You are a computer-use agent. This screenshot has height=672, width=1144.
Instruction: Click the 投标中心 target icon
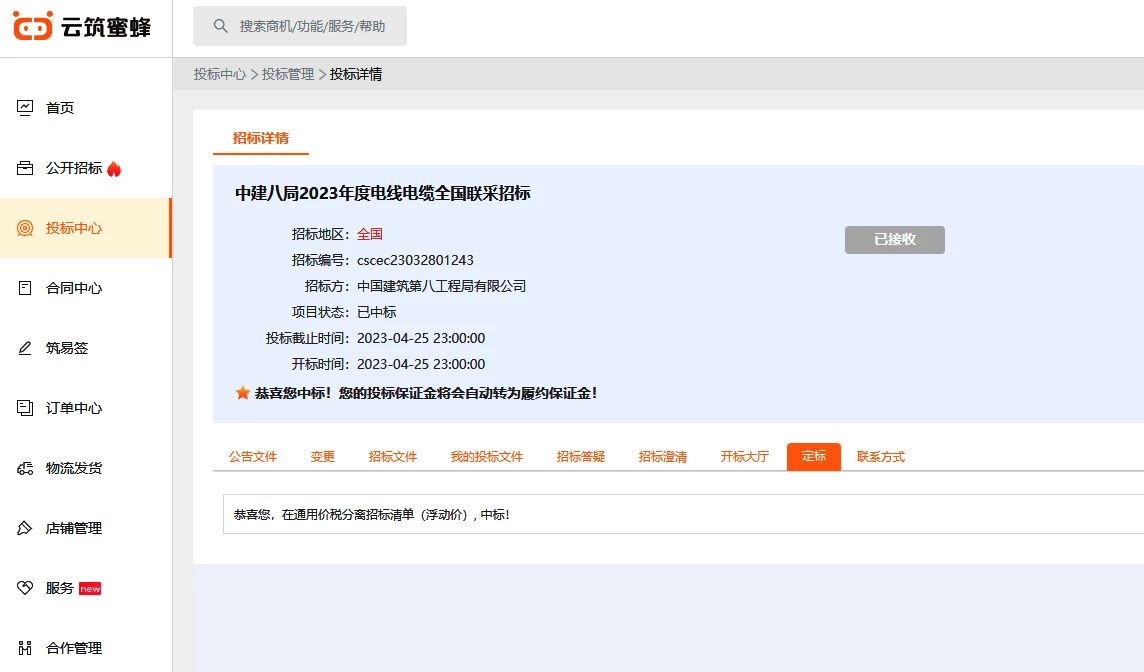[x=25, y=228]
